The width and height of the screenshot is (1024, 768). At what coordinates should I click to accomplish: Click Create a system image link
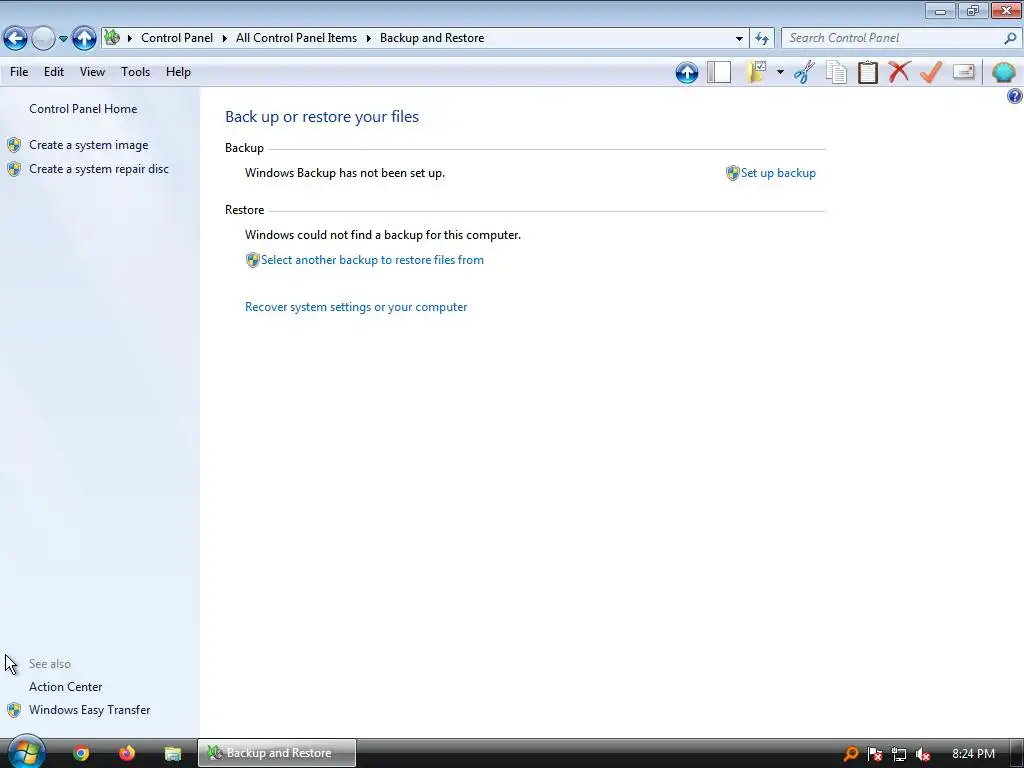[89, 145]
